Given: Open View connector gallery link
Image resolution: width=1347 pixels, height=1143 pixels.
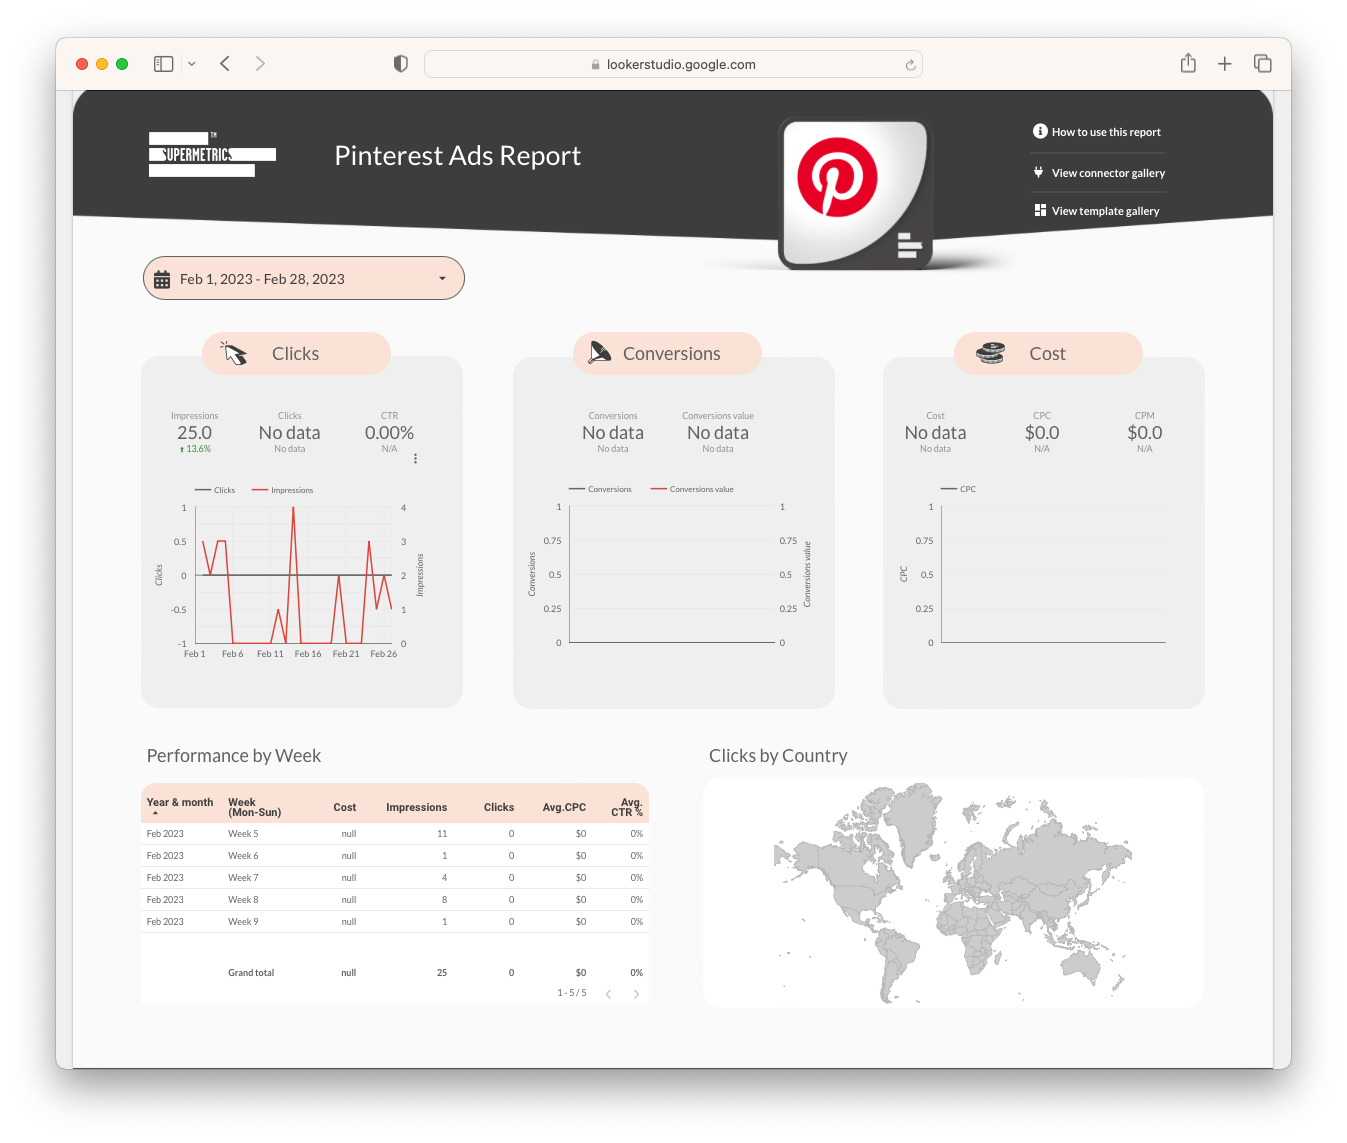Looking at the screenshot, I should click(x=1107, y=173).
